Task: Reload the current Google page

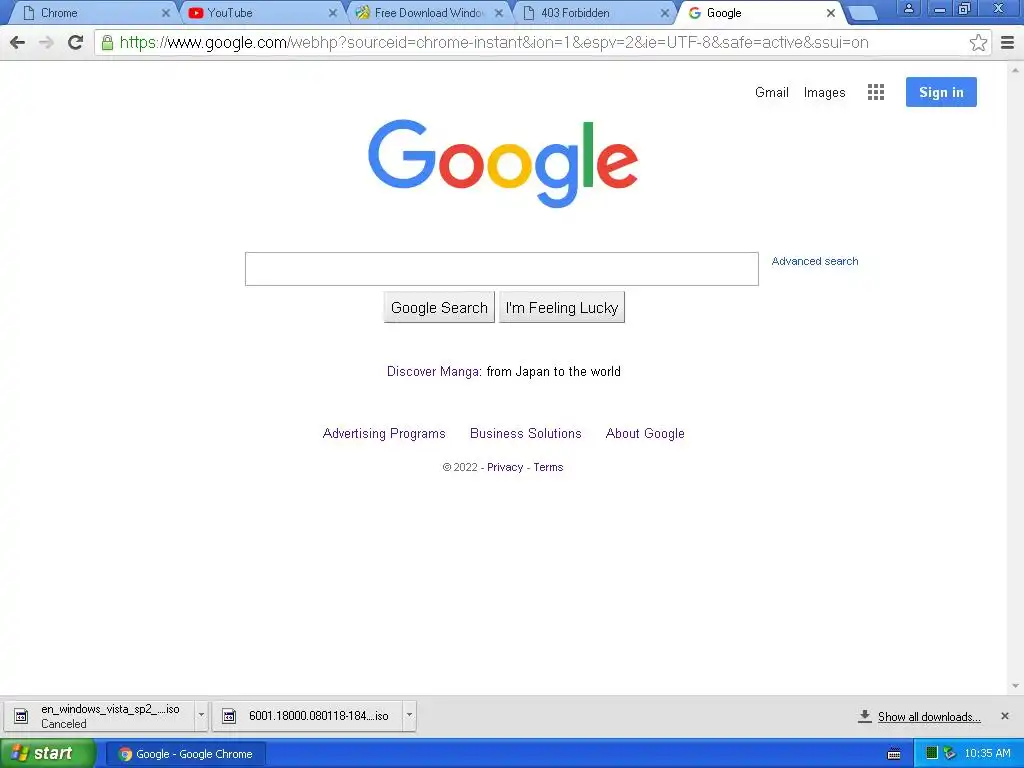Action: coord(76,42)
